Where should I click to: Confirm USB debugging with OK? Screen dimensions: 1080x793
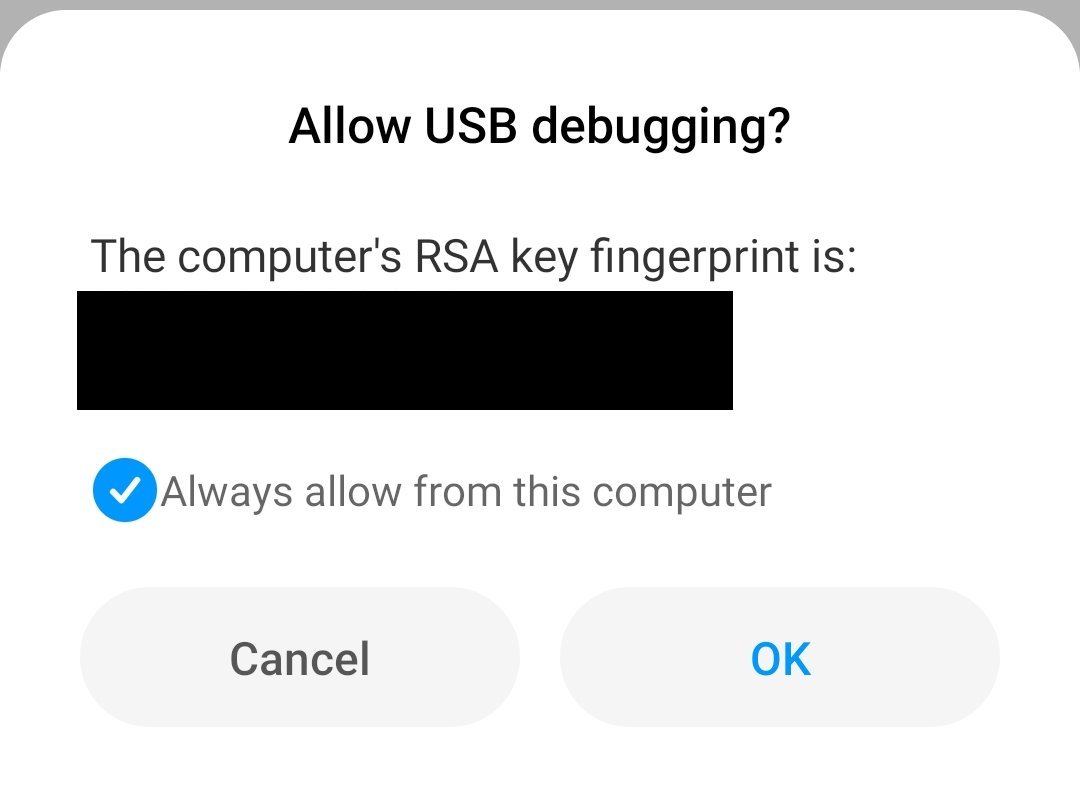[x=780, y=657]
